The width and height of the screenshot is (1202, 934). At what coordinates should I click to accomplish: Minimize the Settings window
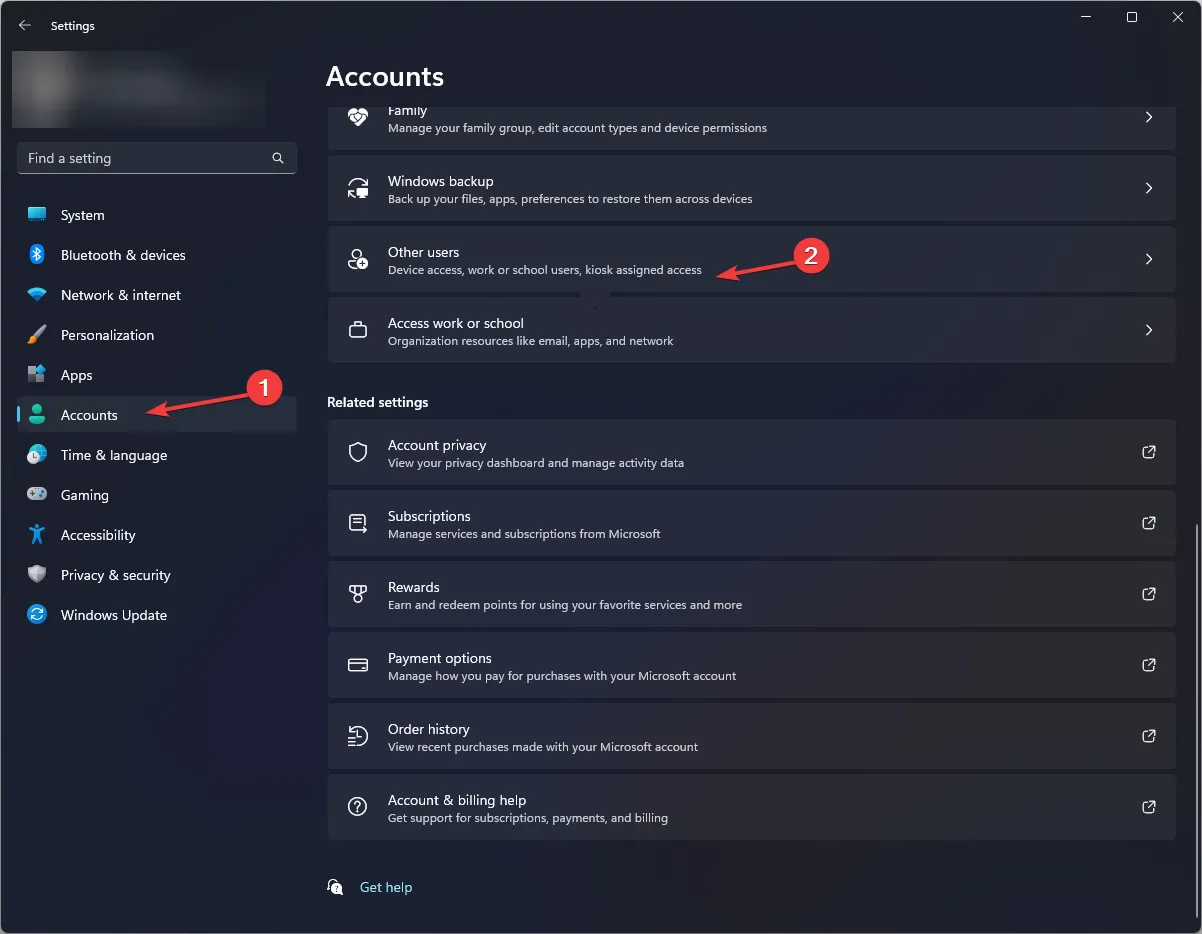[x=1086, y=17]
